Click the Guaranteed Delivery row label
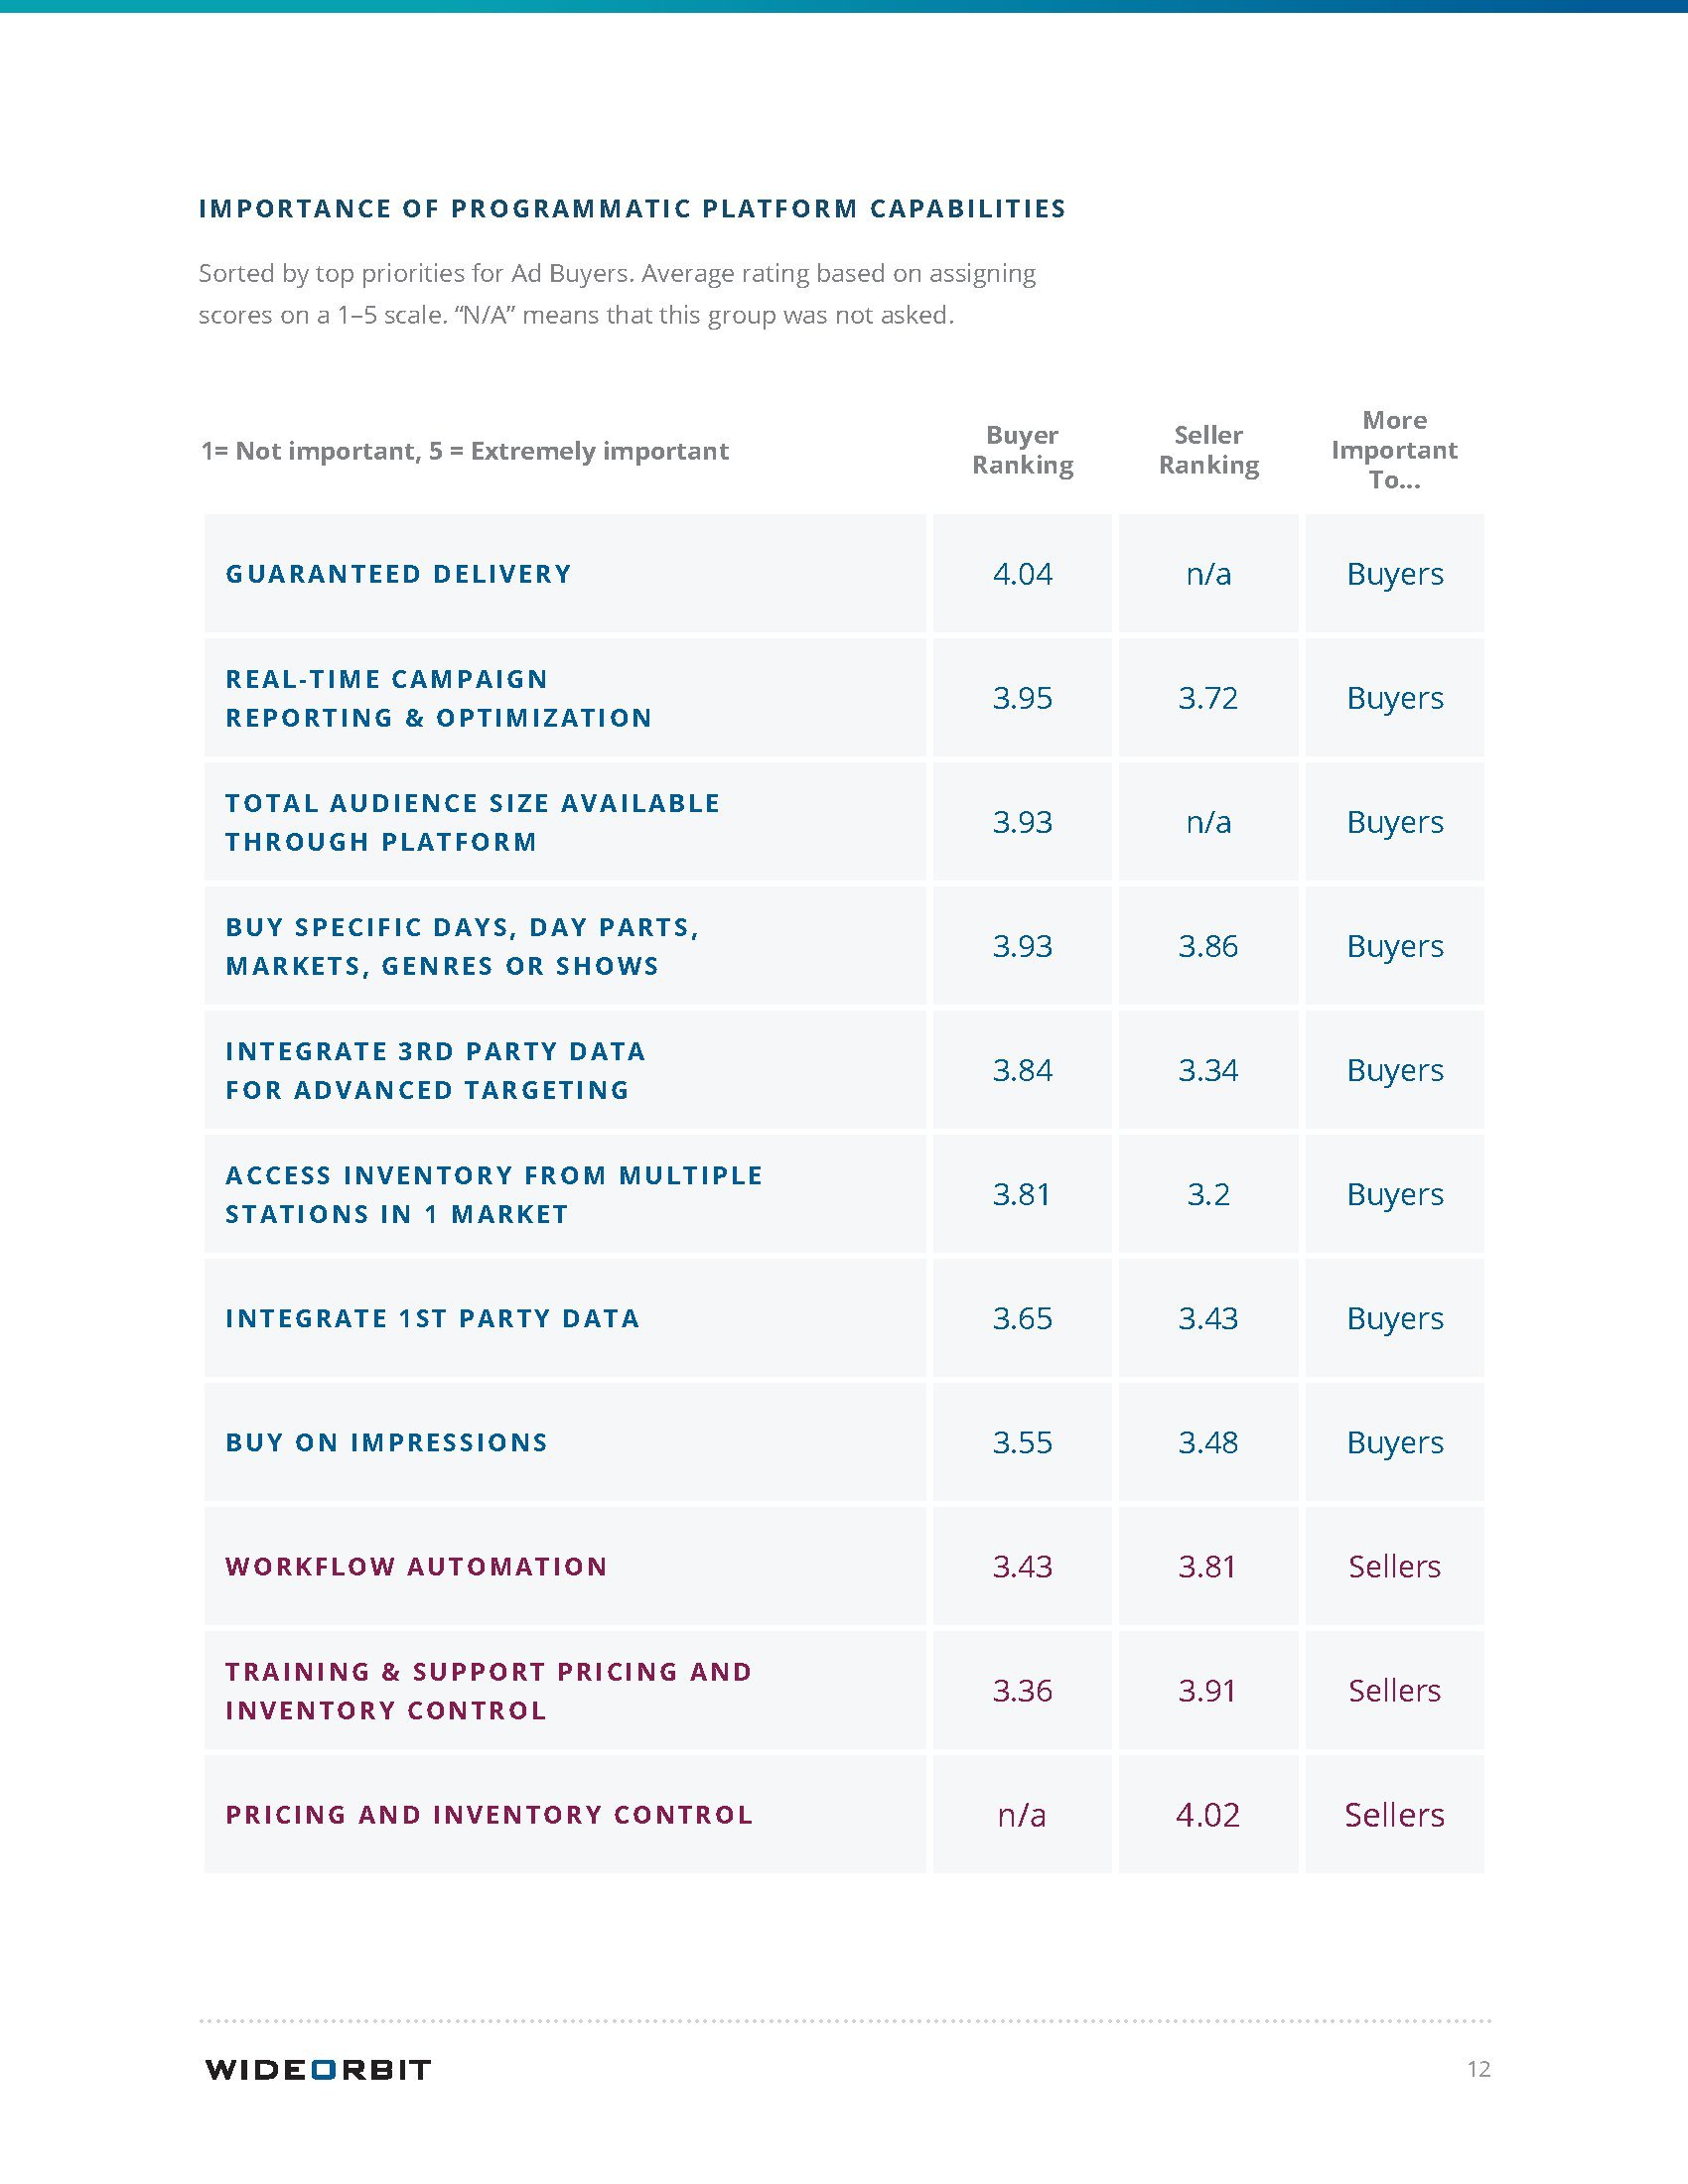Viewport: 1688px width, 2184px height. pos(398,574)
